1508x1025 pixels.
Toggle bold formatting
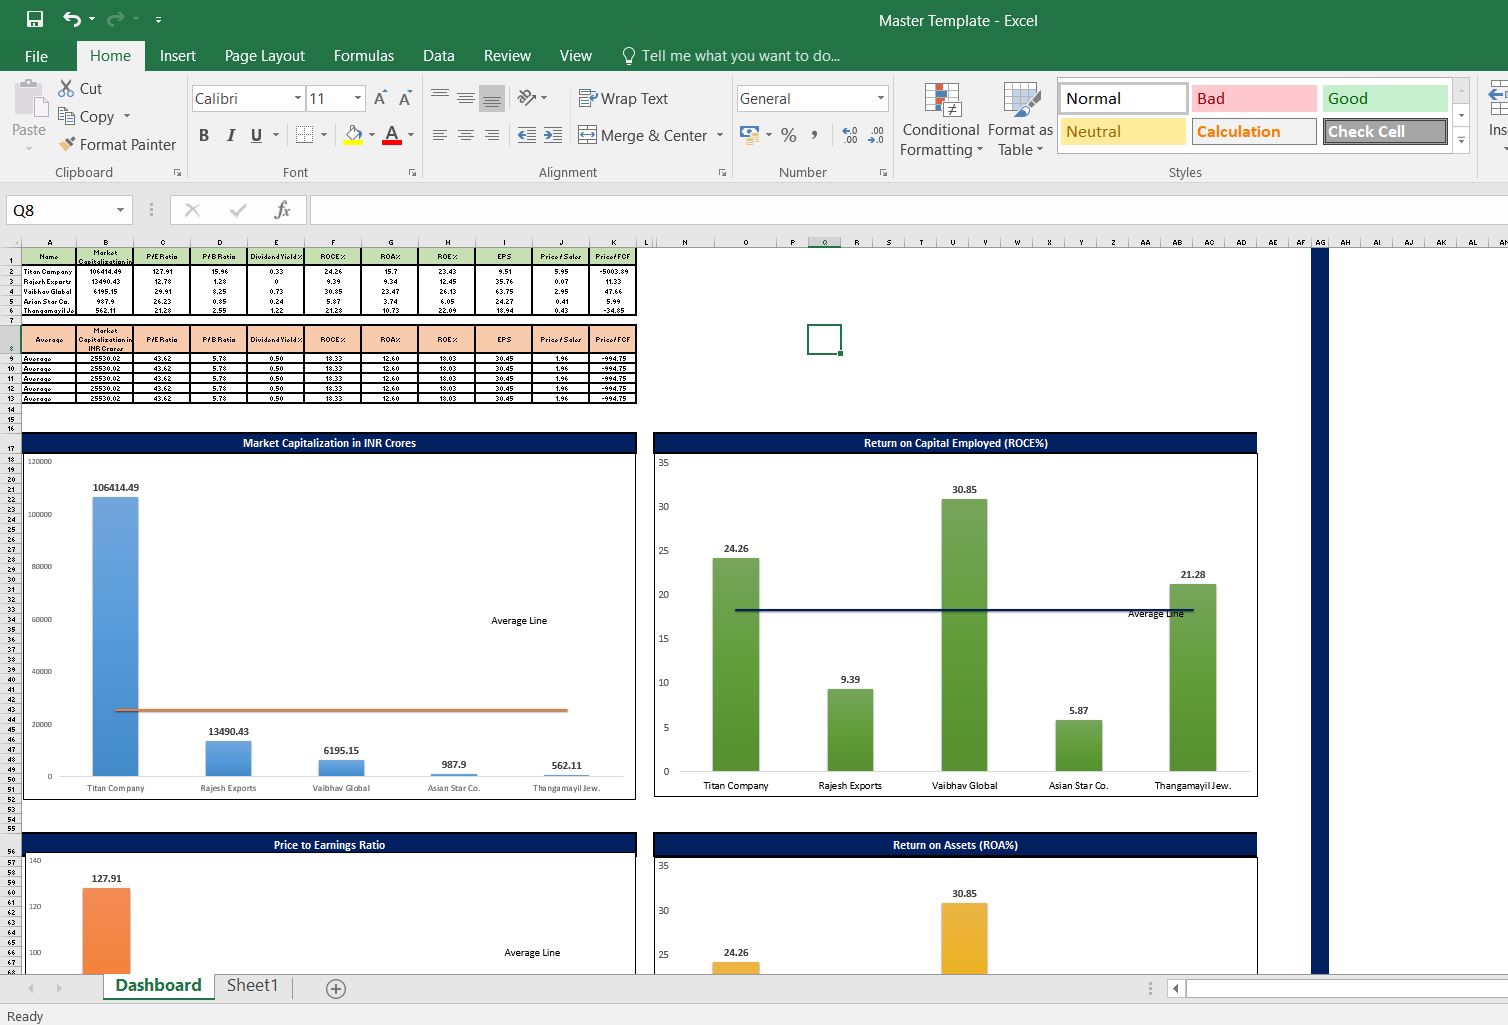[x=204, y=135]
